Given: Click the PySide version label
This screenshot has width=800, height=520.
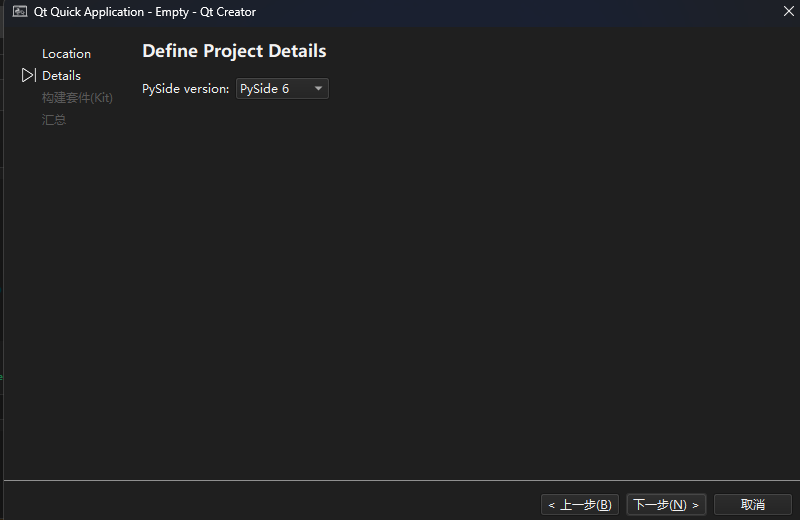Looking at the screenshot, I should point(186,89).
